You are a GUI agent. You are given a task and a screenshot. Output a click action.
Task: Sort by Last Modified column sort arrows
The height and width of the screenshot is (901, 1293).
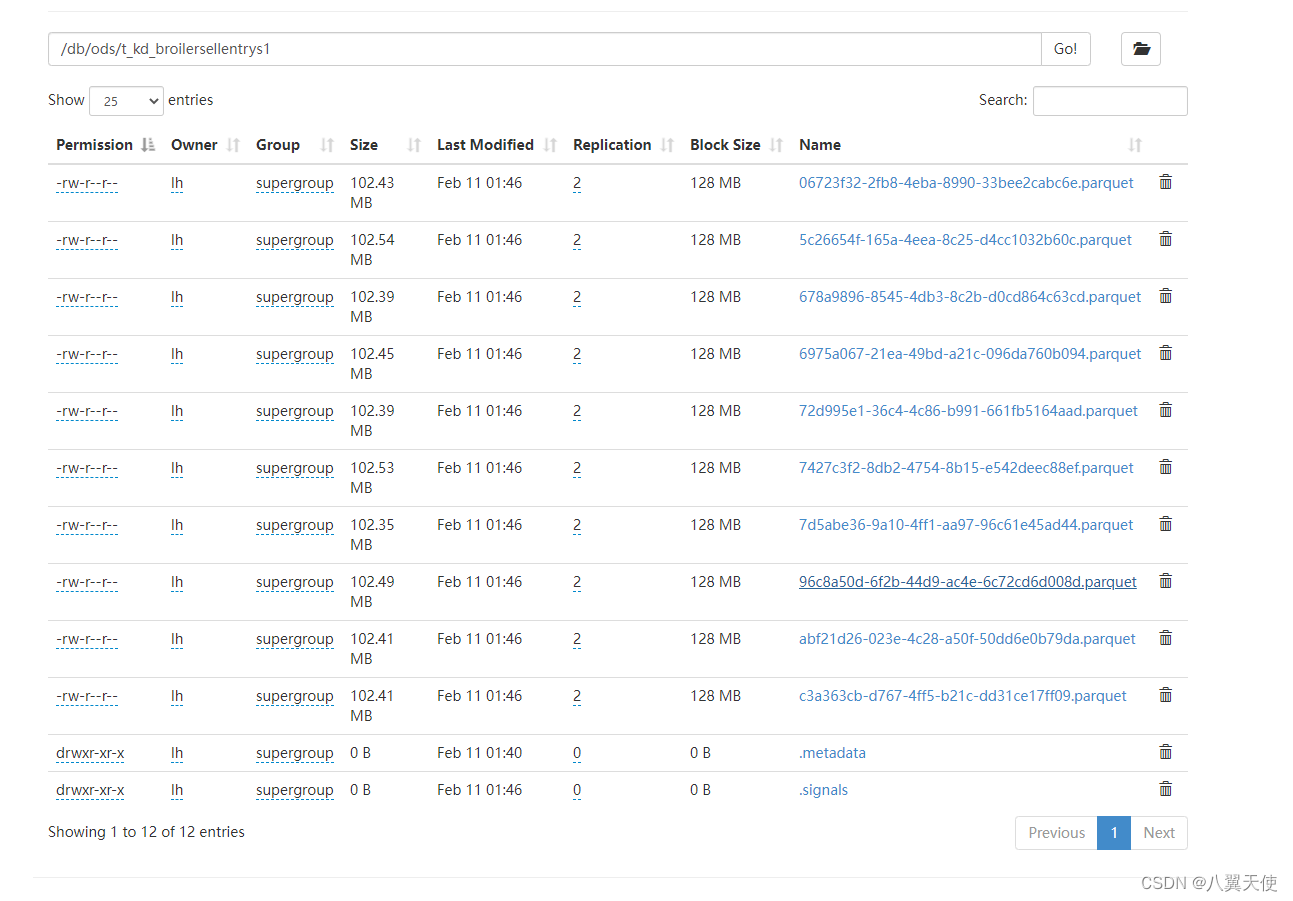click(x=550, y=145)
